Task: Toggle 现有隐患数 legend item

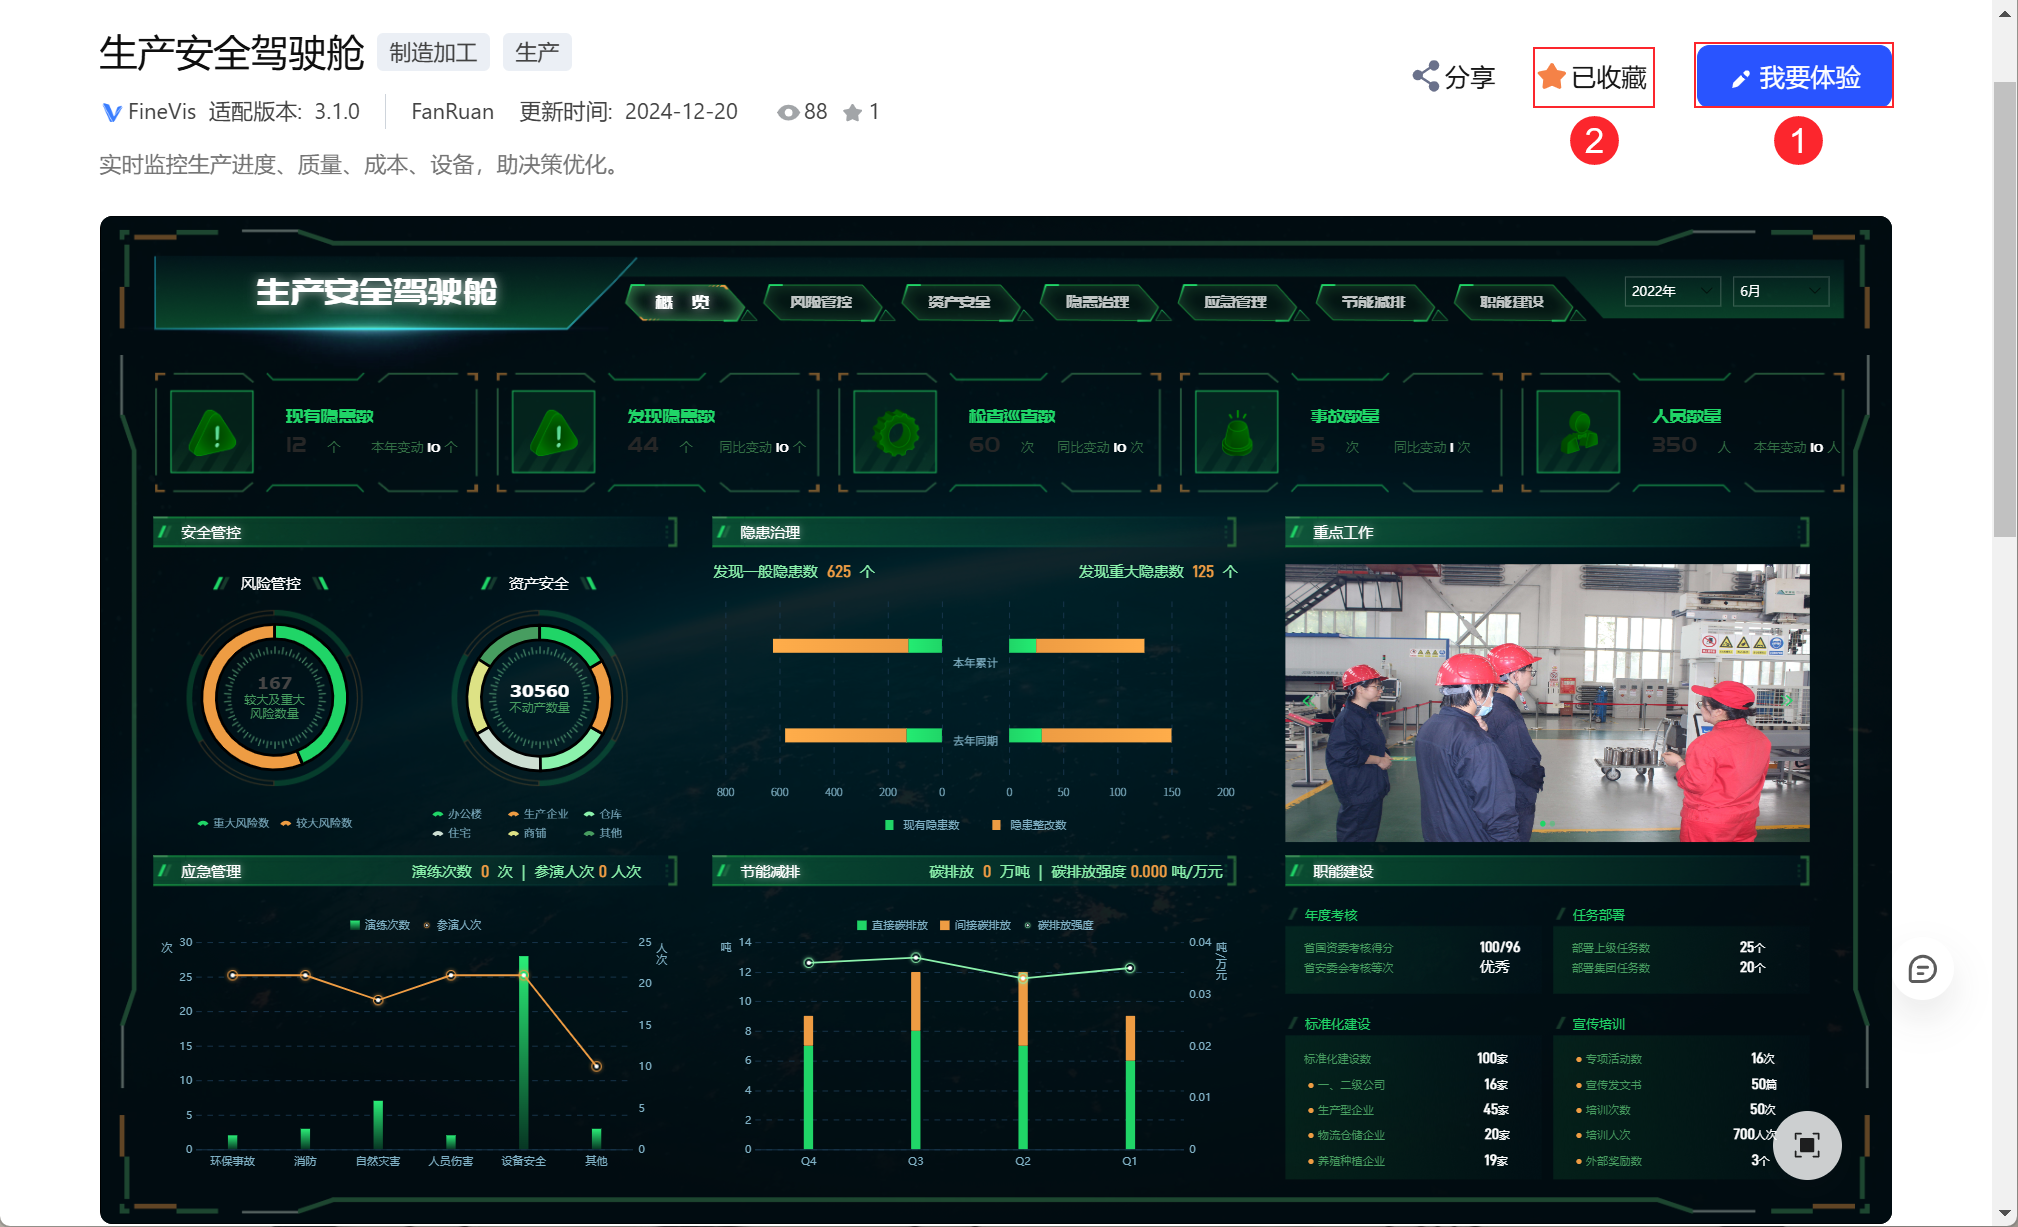Action: click(922, 825)
